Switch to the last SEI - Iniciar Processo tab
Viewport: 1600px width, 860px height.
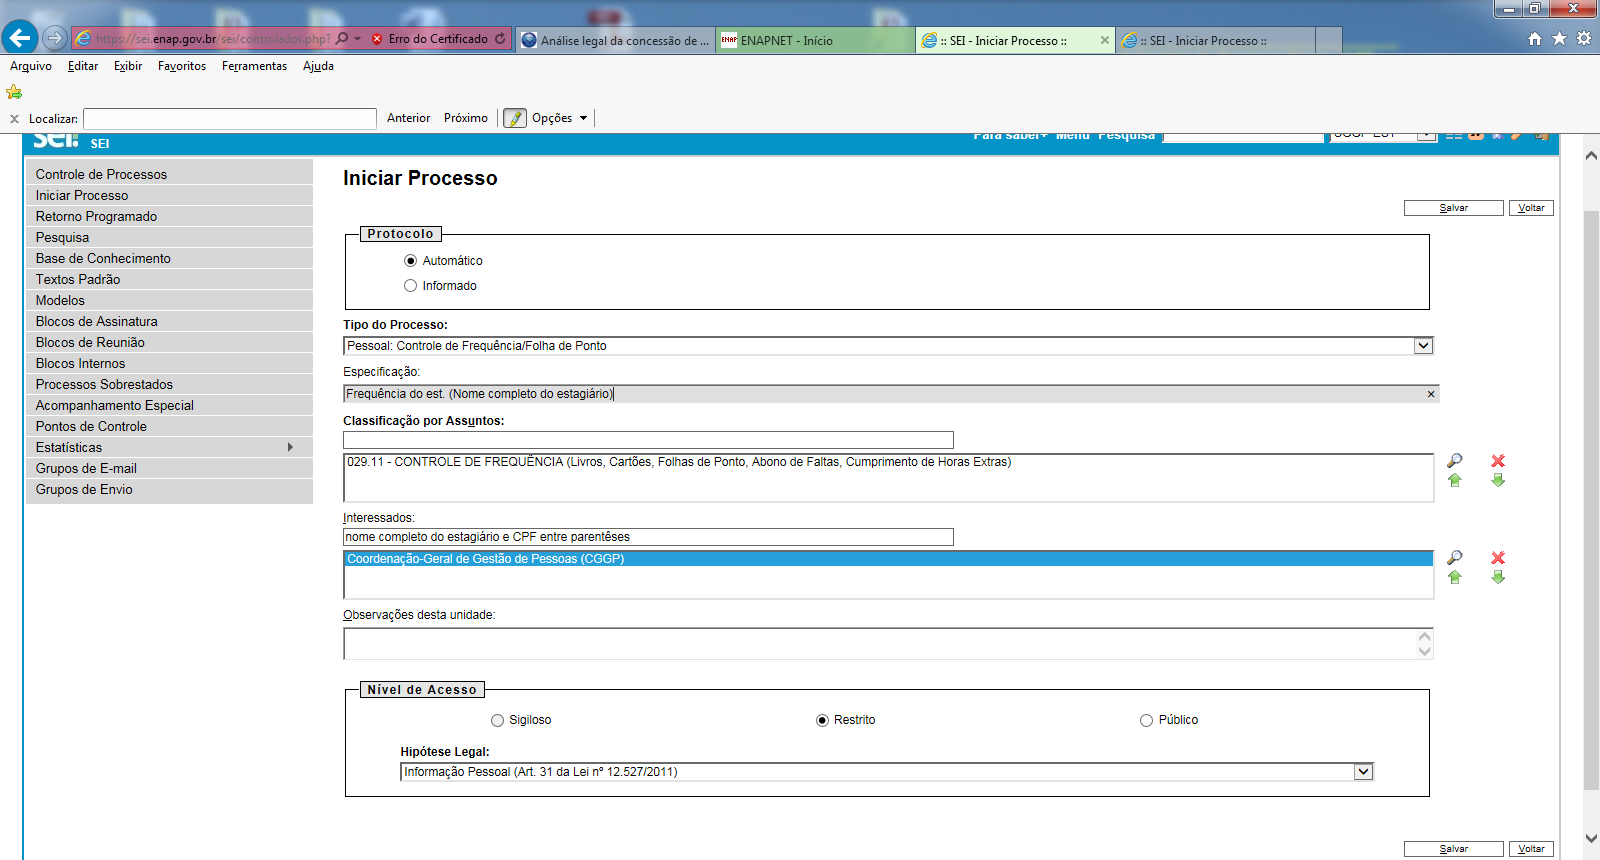click(x=1215, y=40)
